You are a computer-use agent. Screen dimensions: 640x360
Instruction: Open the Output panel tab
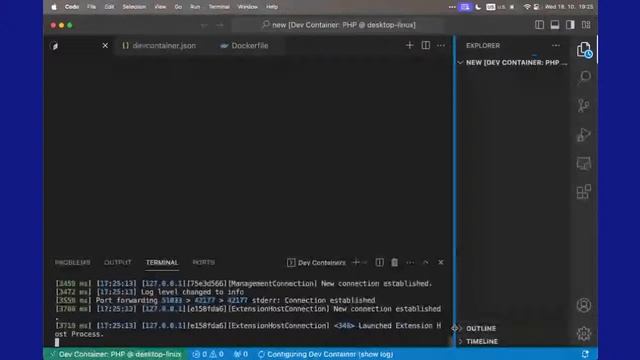point(118,262)
